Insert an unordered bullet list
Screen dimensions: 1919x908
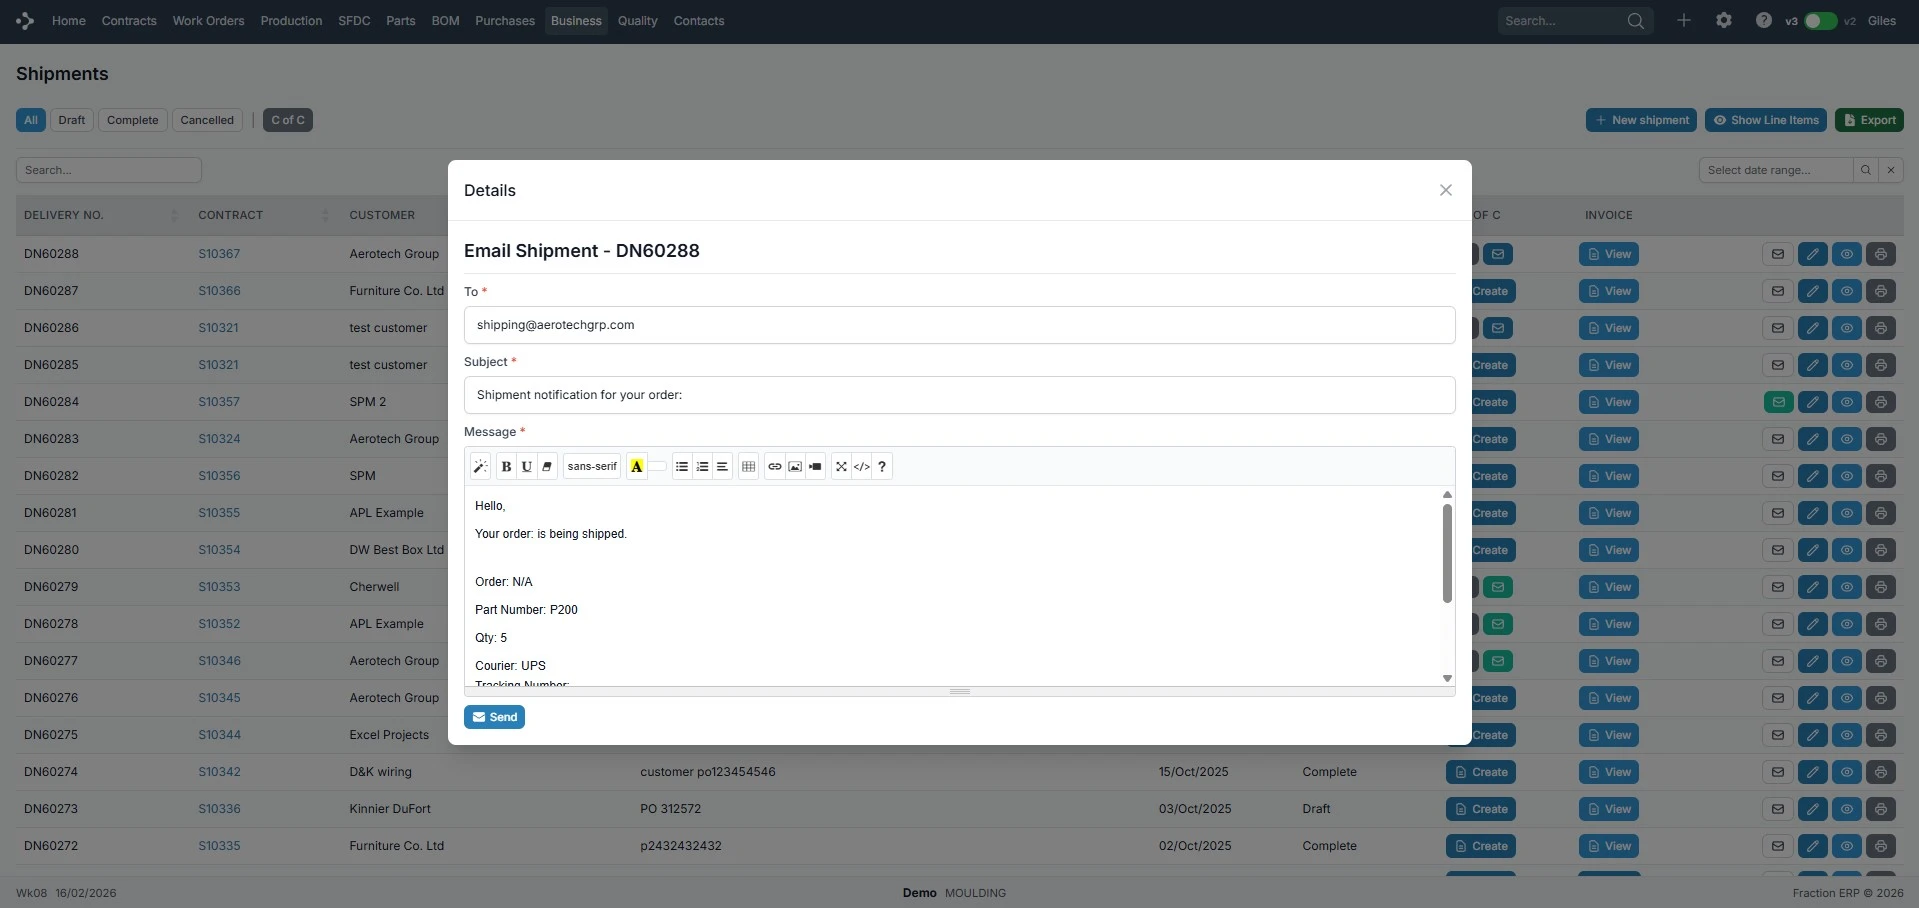pyautogui.click(x=682, y=467)
